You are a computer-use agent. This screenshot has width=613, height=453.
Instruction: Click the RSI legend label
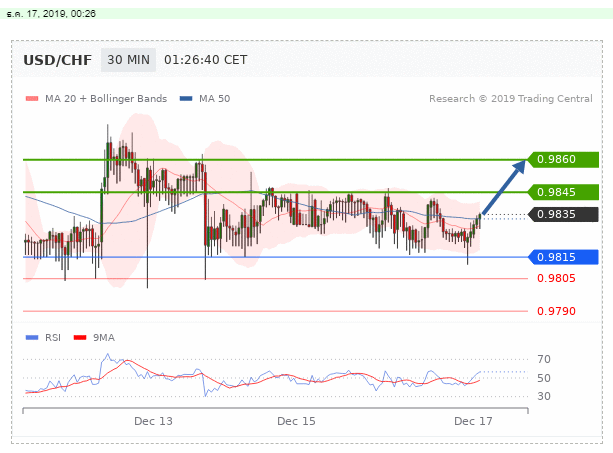click(x=53, y=338)
